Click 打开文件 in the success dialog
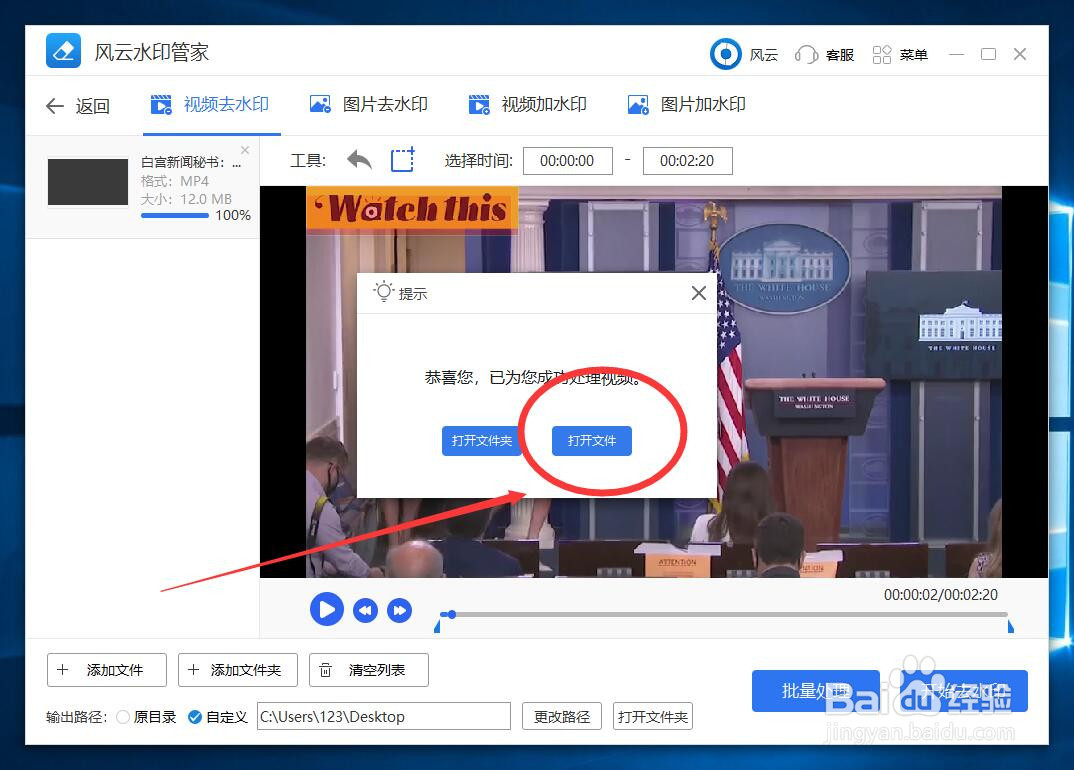 point(591,440)
